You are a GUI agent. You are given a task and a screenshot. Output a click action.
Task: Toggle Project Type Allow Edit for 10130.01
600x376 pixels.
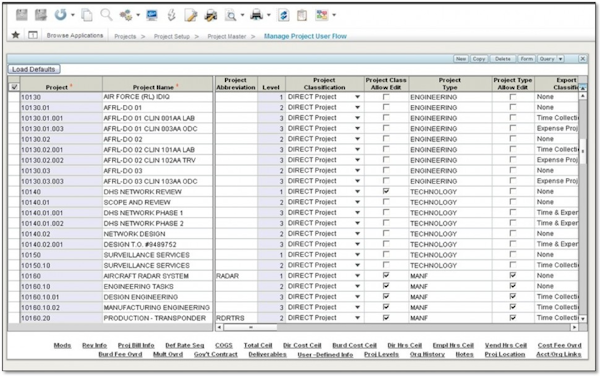[x=513, y=107]
